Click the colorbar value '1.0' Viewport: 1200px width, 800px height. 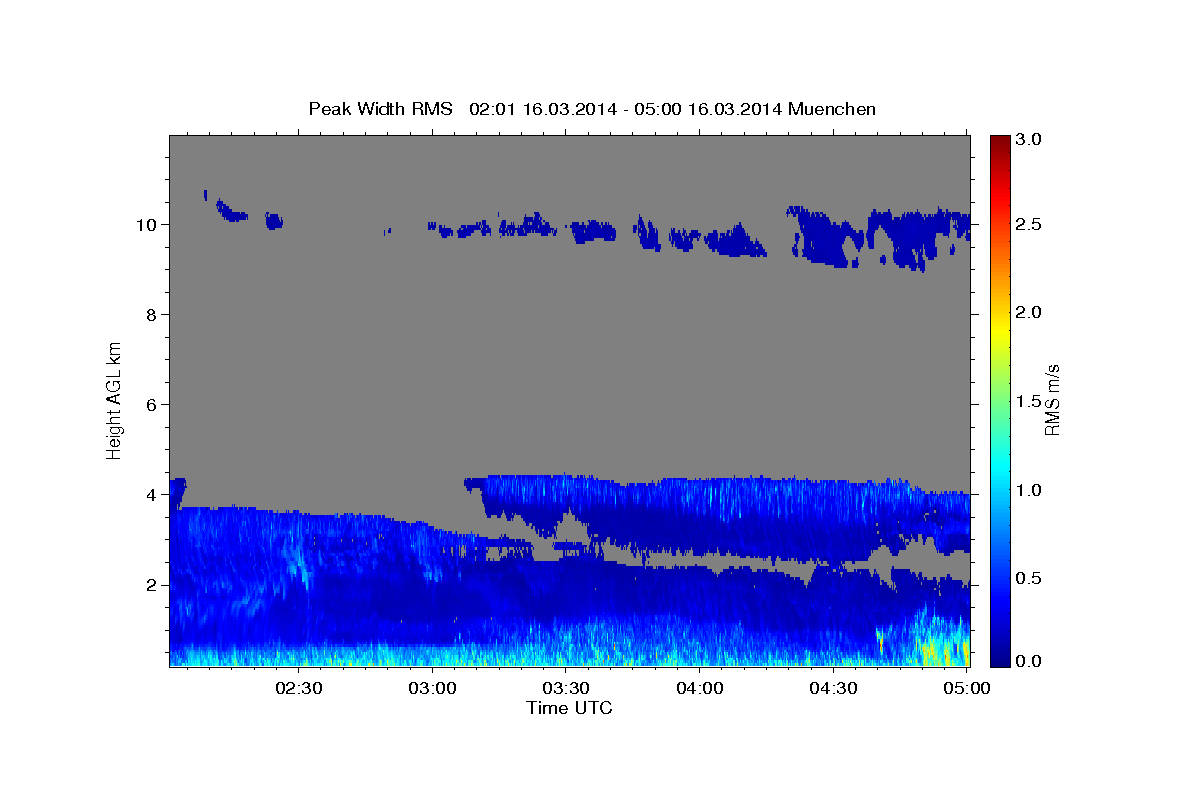click(1030, 490)
